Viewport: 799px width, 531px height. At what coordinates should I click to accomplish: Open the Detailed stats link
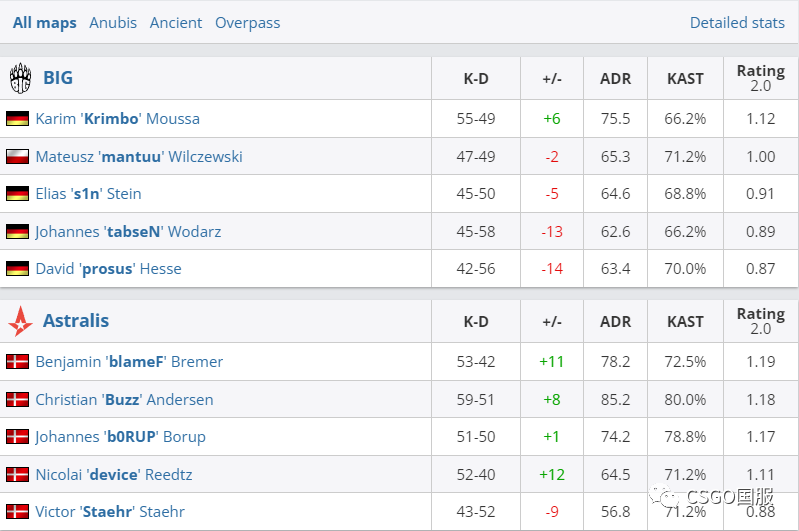[x=737, y=22]
